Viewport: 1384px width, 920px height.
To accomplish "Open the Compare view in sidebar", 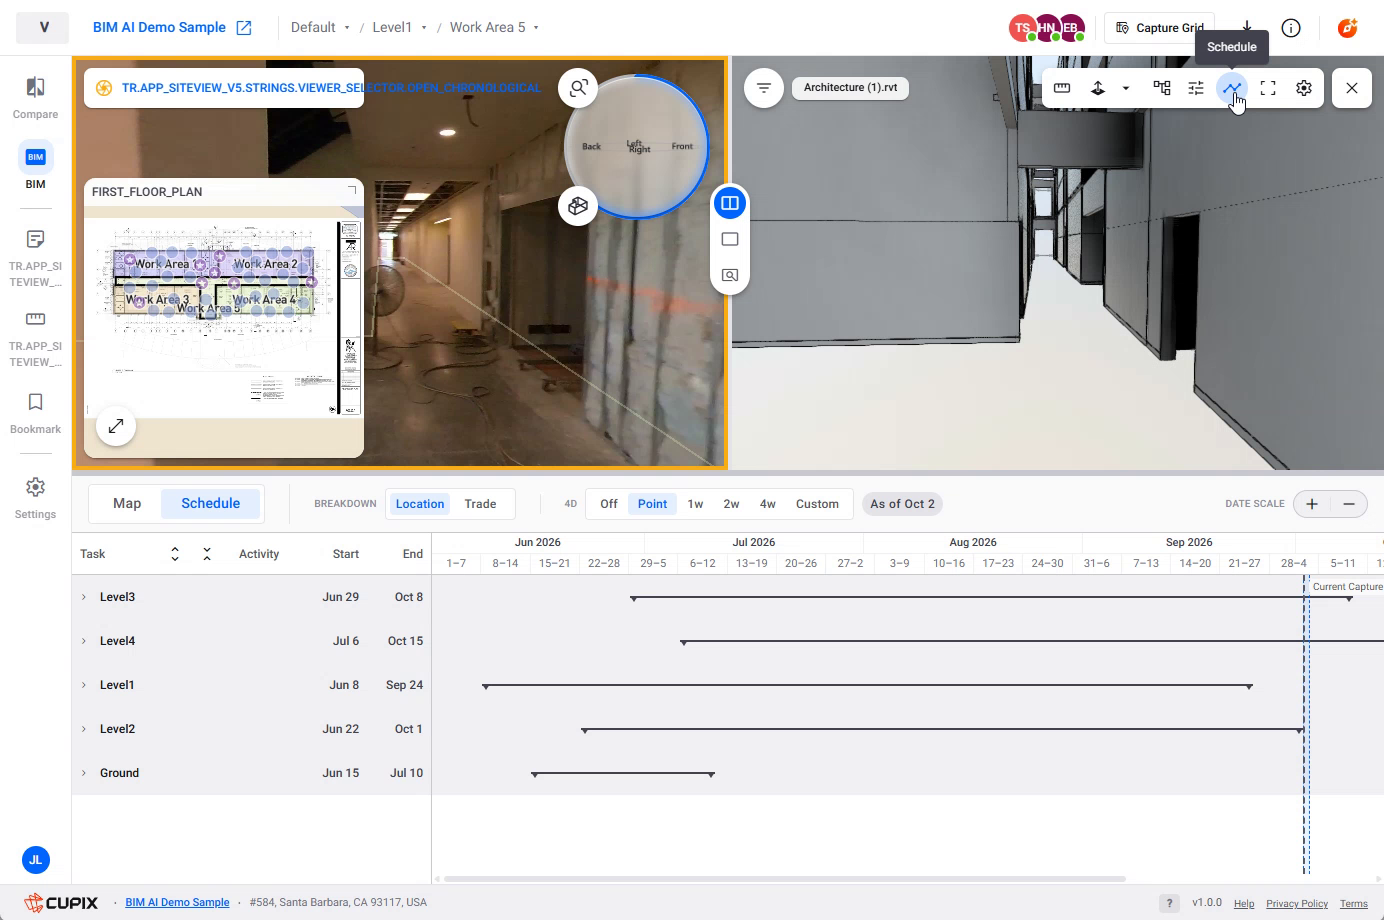I will pyautogui.click(x=35, y=98).
